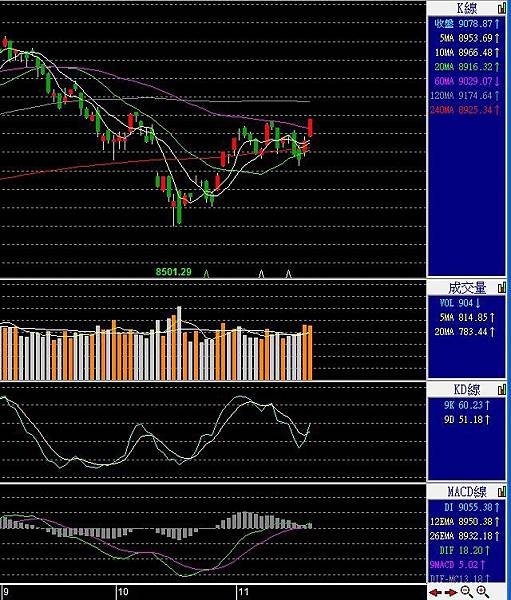Click the latest red candlestick on K chart
511x600 pixels.
click(x=310, y=127)
